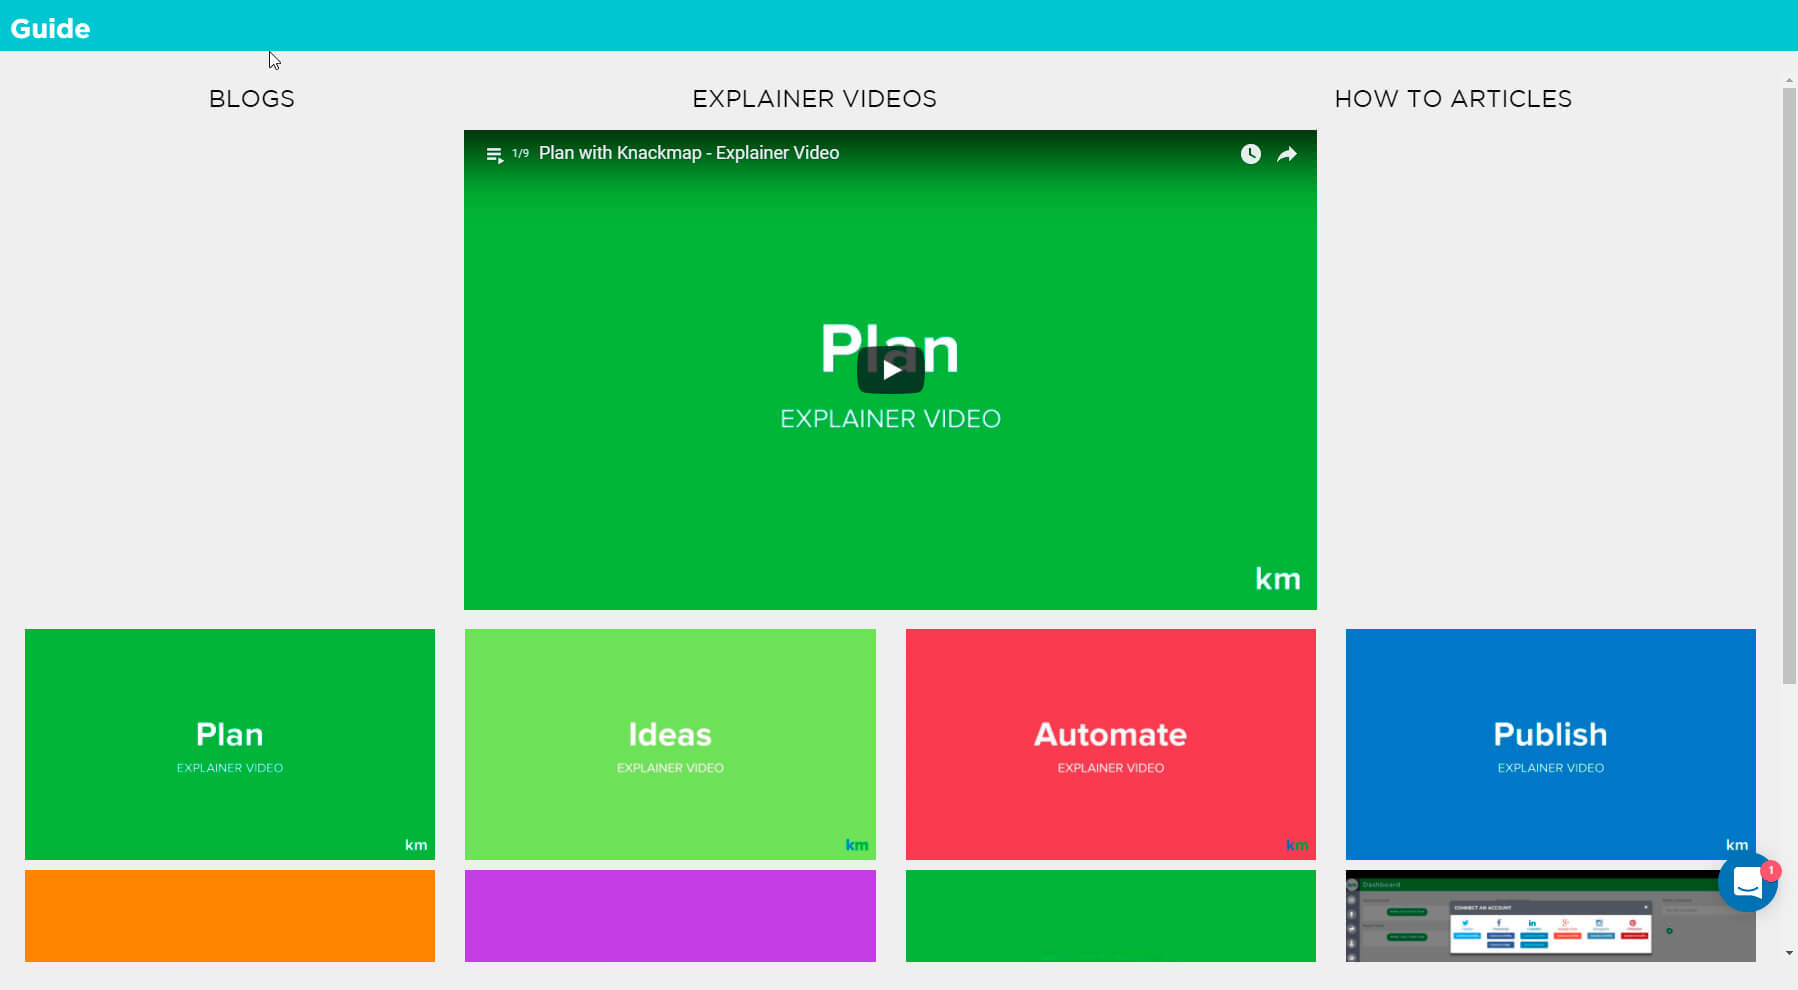Click the Share arrow icon on video
This screenshot has width=1798, height=990.
pos(1287,154)
